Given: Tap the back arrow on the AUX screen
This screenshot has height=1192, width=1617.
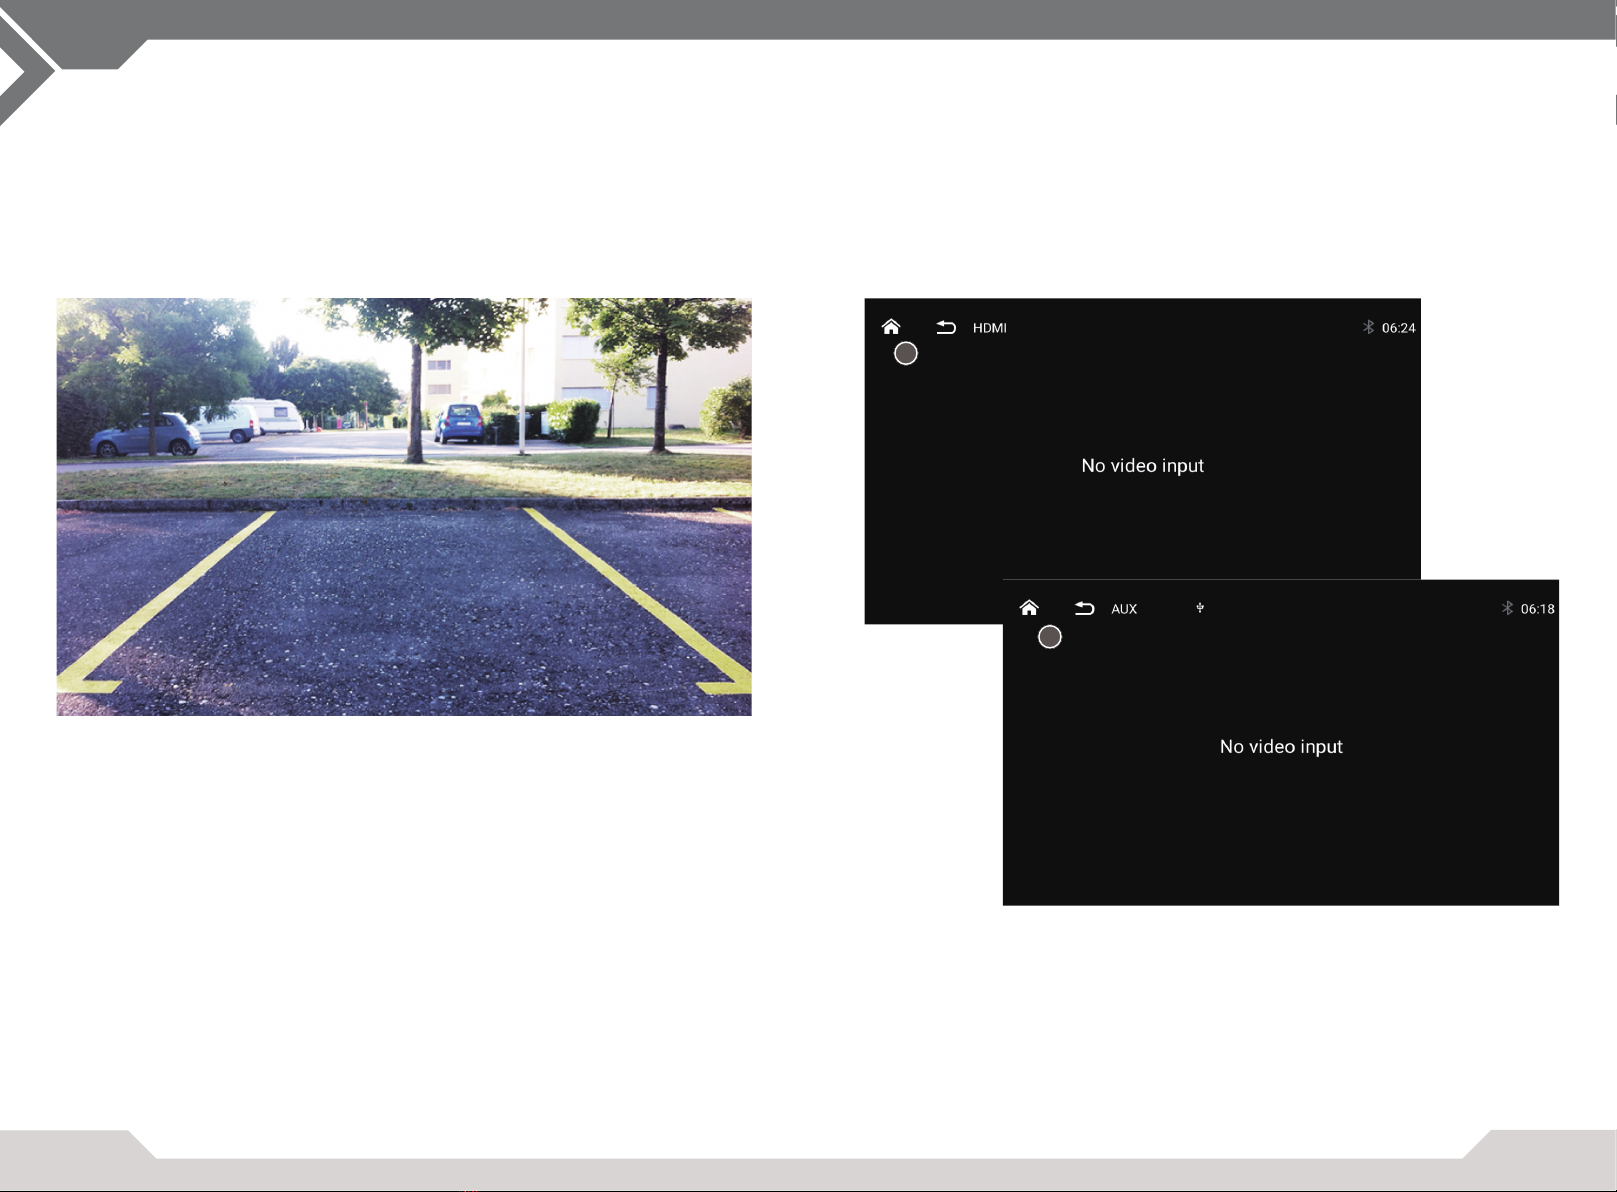Looking at the screenshot, I should click(1085, 608).
